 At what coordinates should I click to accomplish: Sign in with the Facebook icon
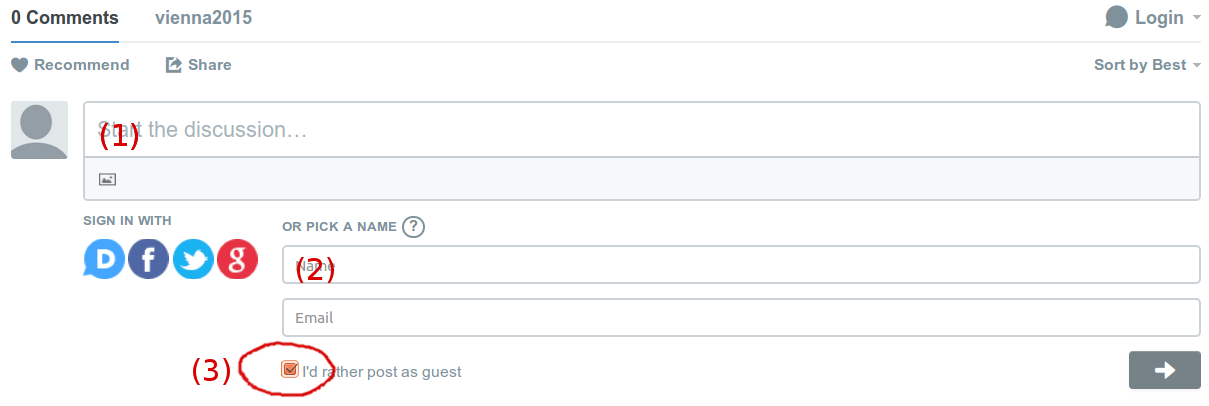coord(148,259)
